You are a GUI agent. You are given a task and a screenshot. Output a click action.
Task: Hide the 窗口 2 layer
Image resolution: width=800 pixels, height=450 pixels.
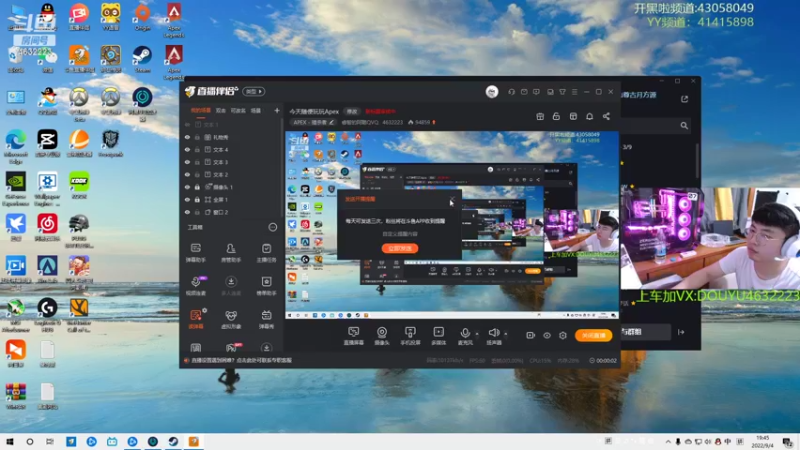pos(187,212)
